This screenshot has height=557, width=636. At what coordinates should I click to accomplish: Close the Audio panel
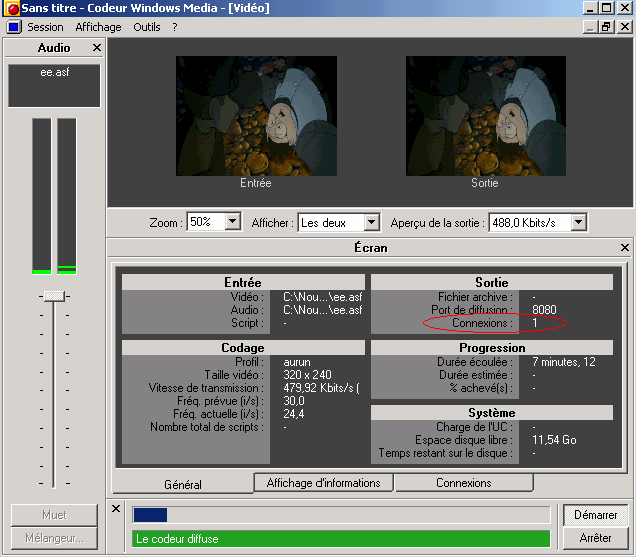click(x=97, y=48)
